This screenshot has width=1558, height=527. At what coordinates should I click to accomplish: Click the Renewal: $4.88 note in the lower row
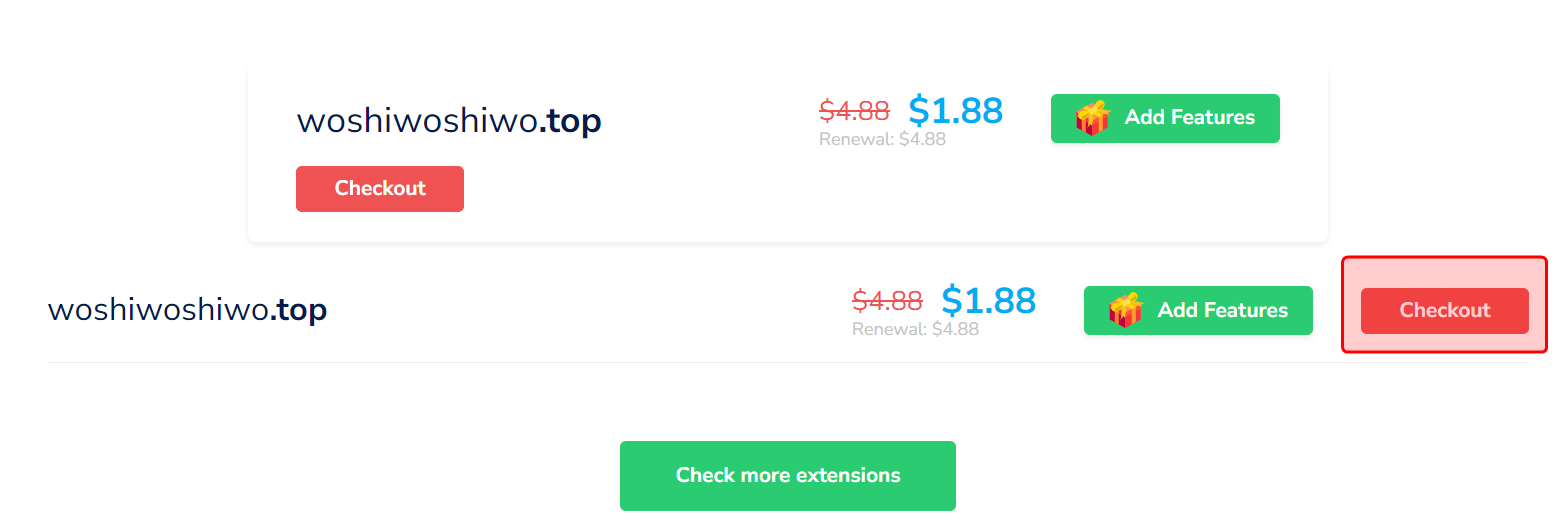[x=915, y=328]
